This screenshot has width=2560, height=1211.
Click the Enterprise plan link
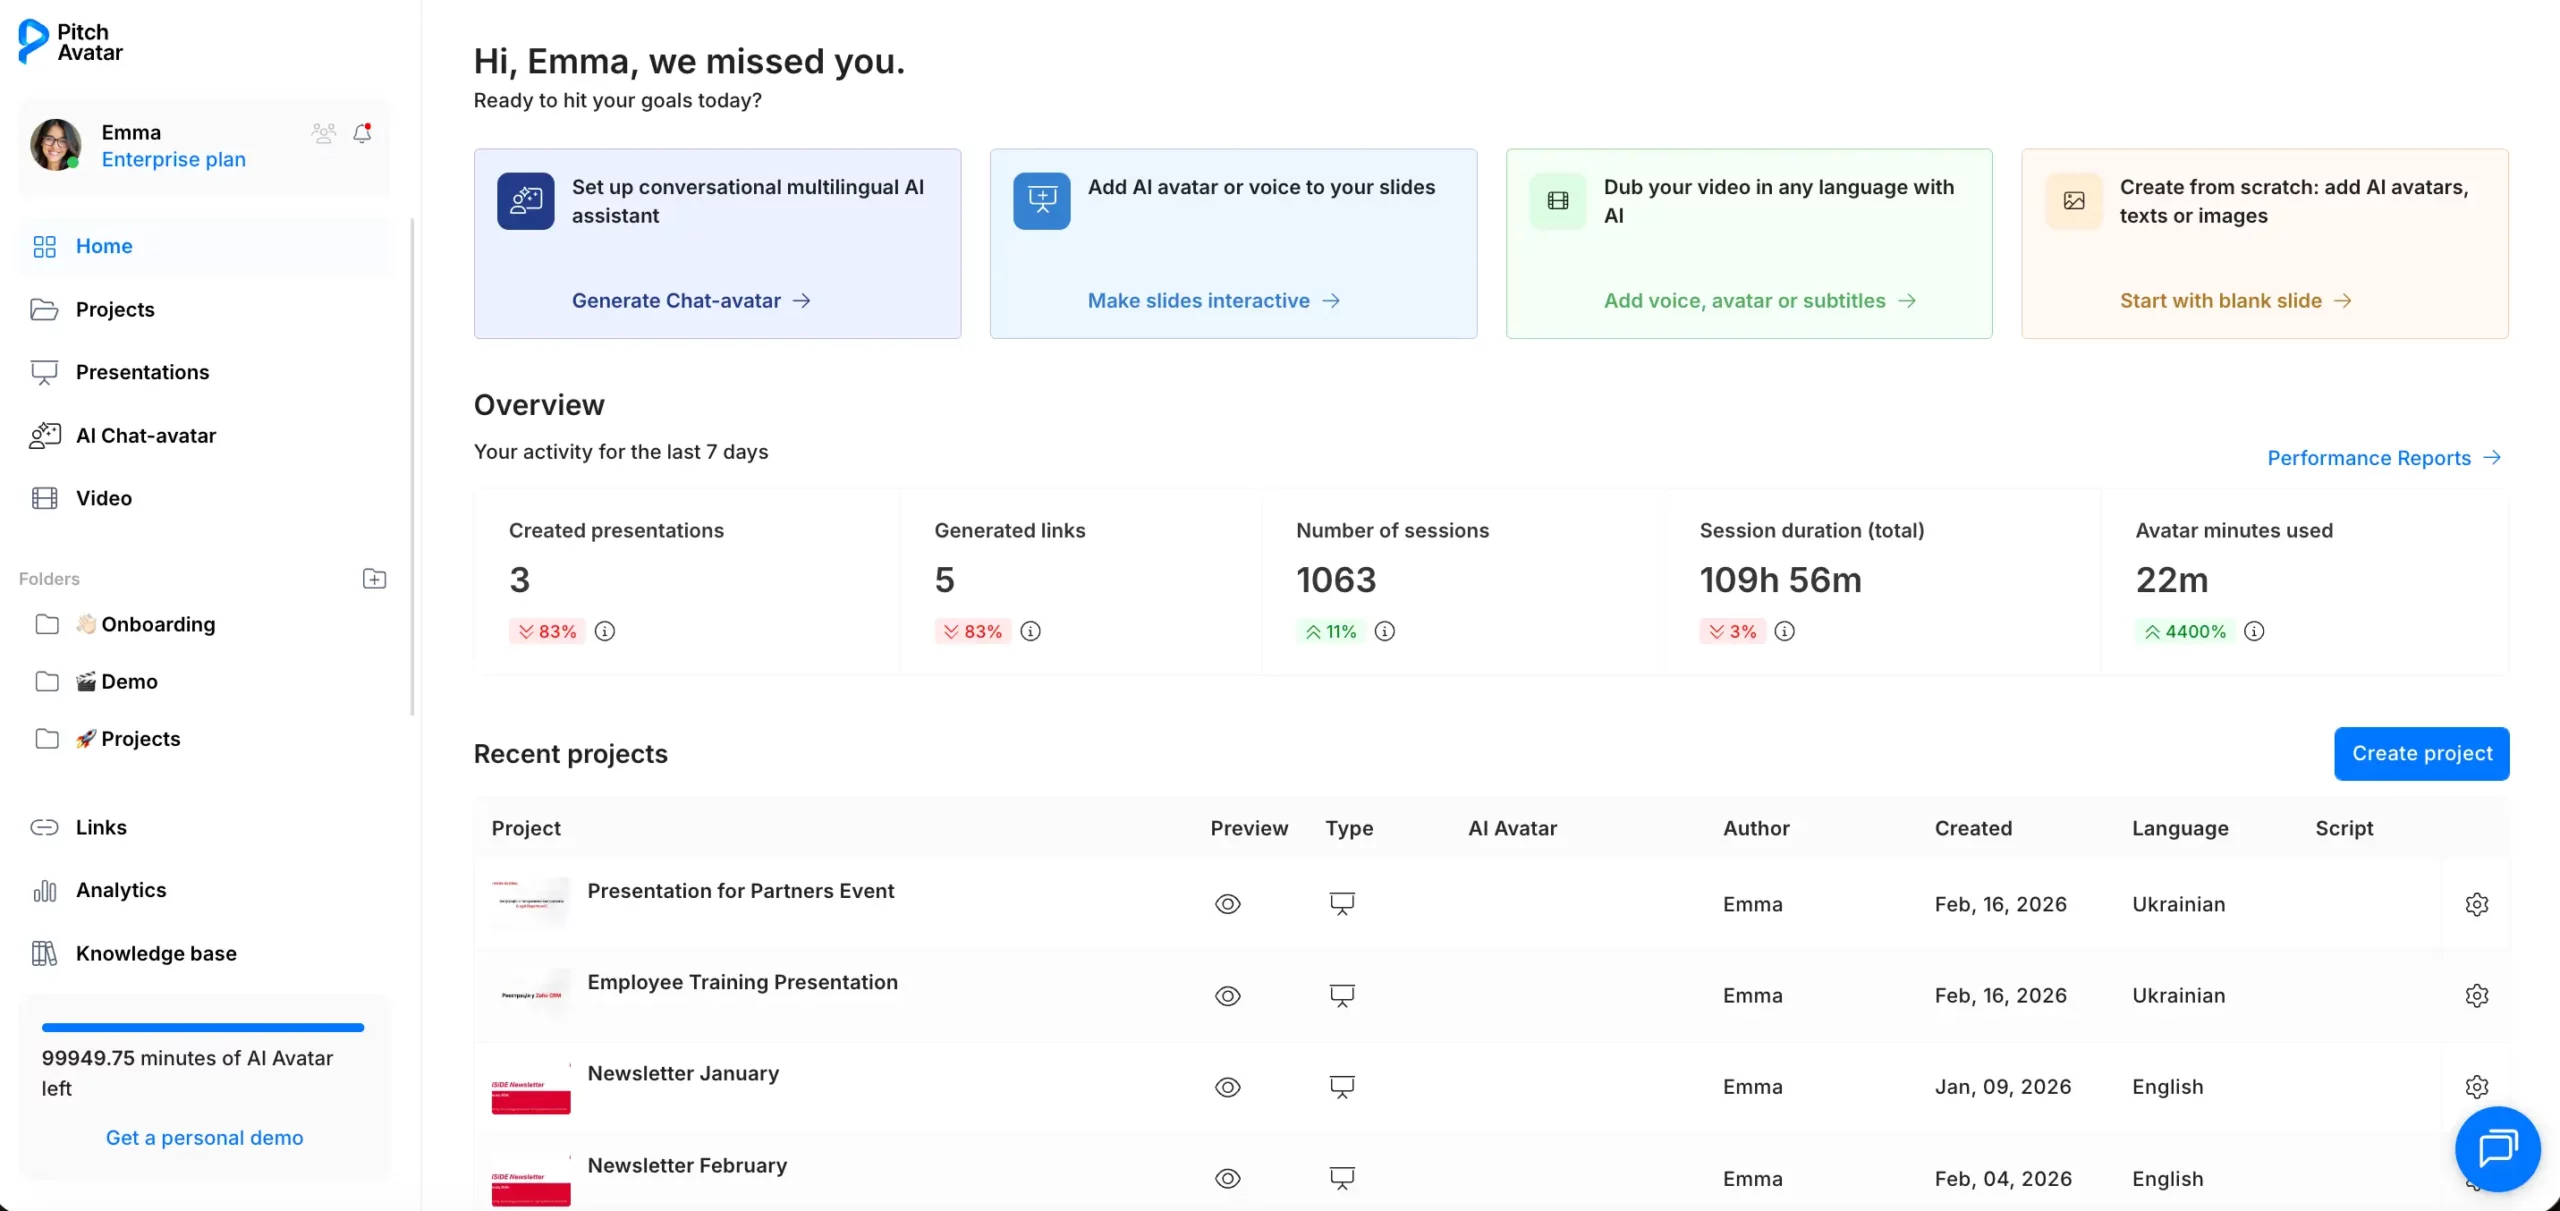(173, 160)
